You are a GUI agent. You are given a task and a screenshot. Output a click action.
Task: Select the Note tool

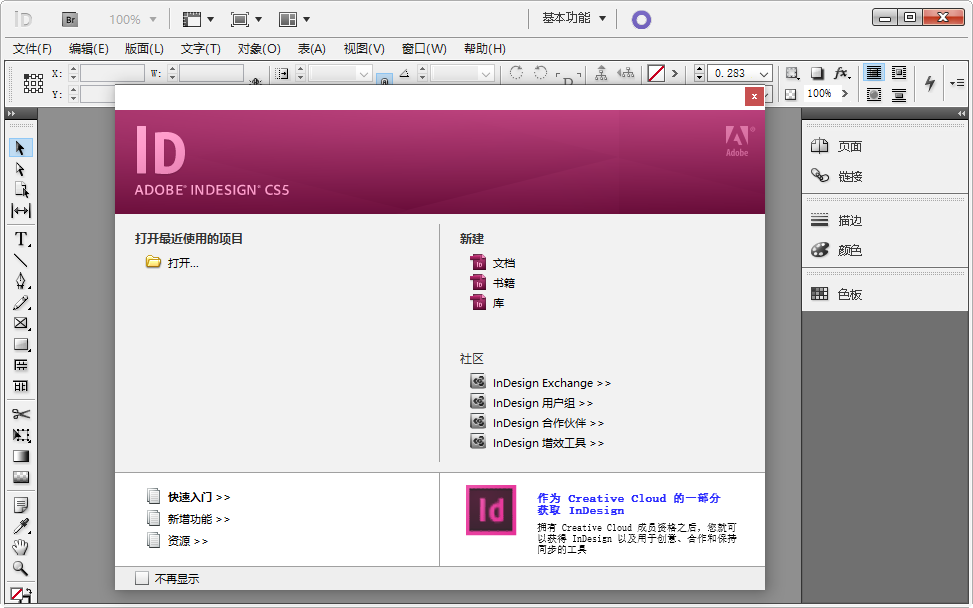(20, 505)
